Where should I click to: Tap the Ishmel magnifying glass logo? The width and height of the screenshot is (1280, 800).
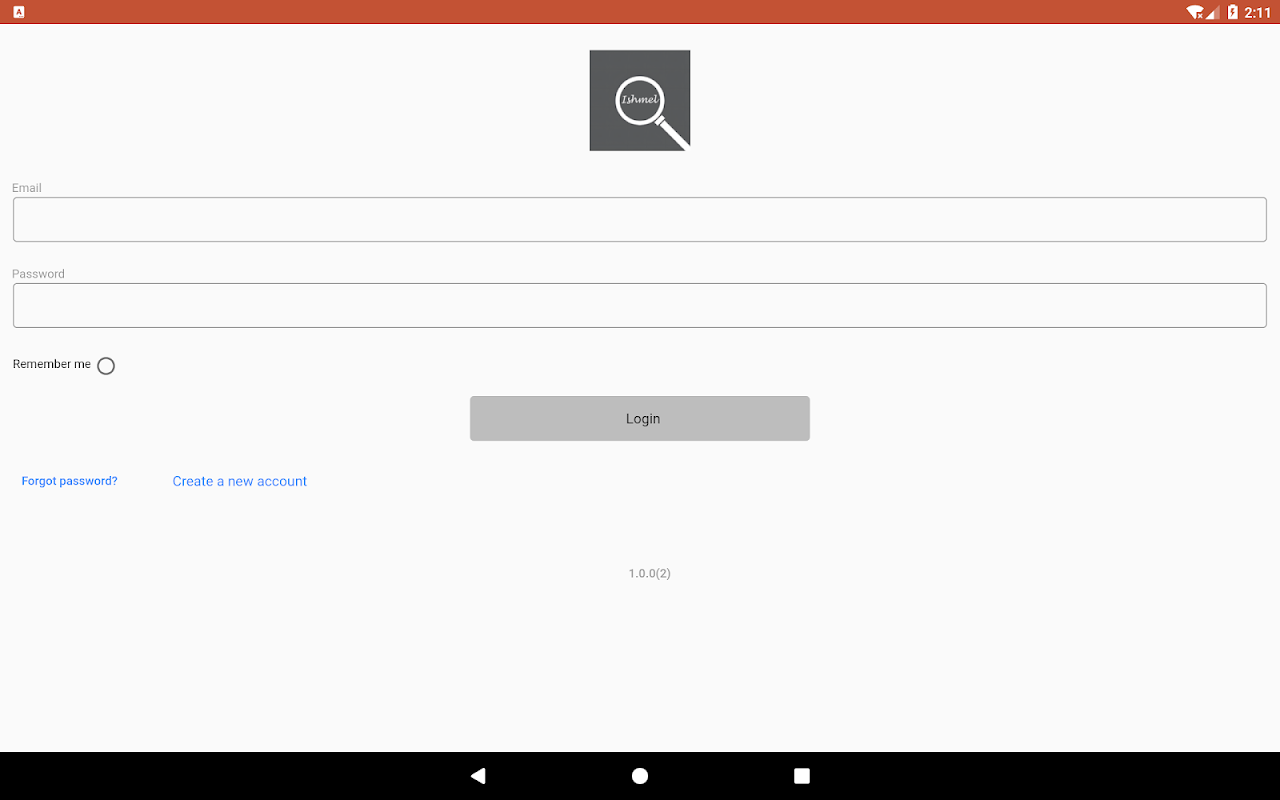(640, 100)
